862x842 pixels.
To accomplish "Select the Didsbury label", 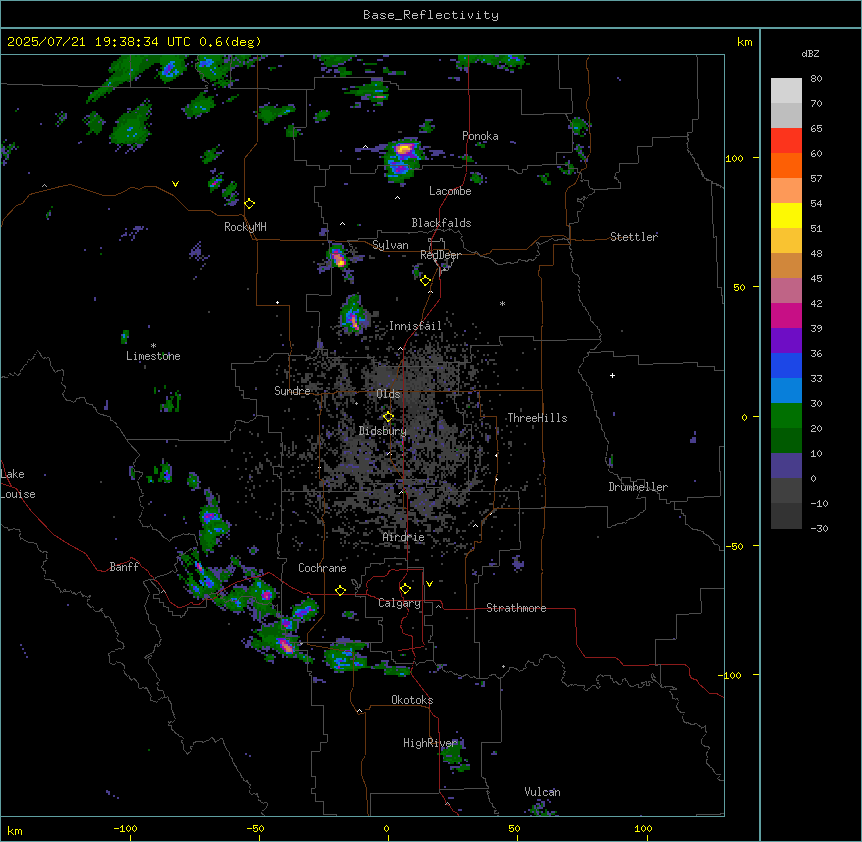I will 383,431.
